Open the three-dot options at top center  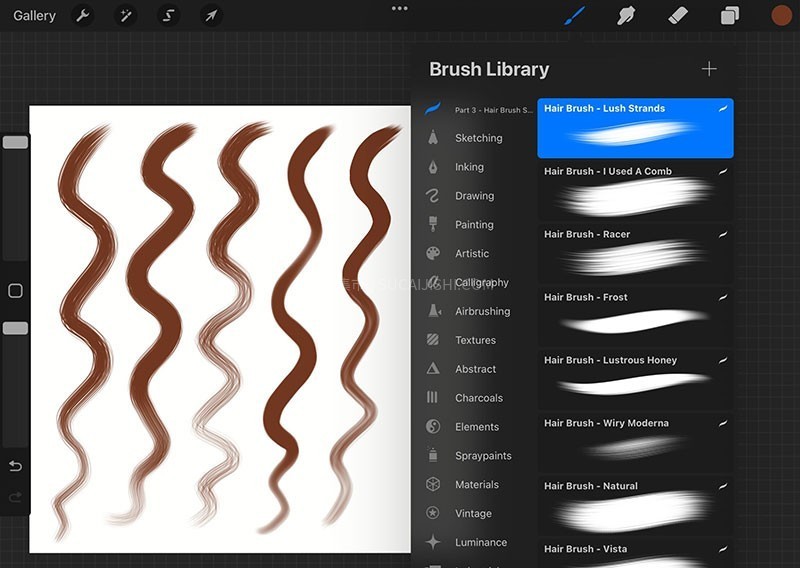pos(399,8)
